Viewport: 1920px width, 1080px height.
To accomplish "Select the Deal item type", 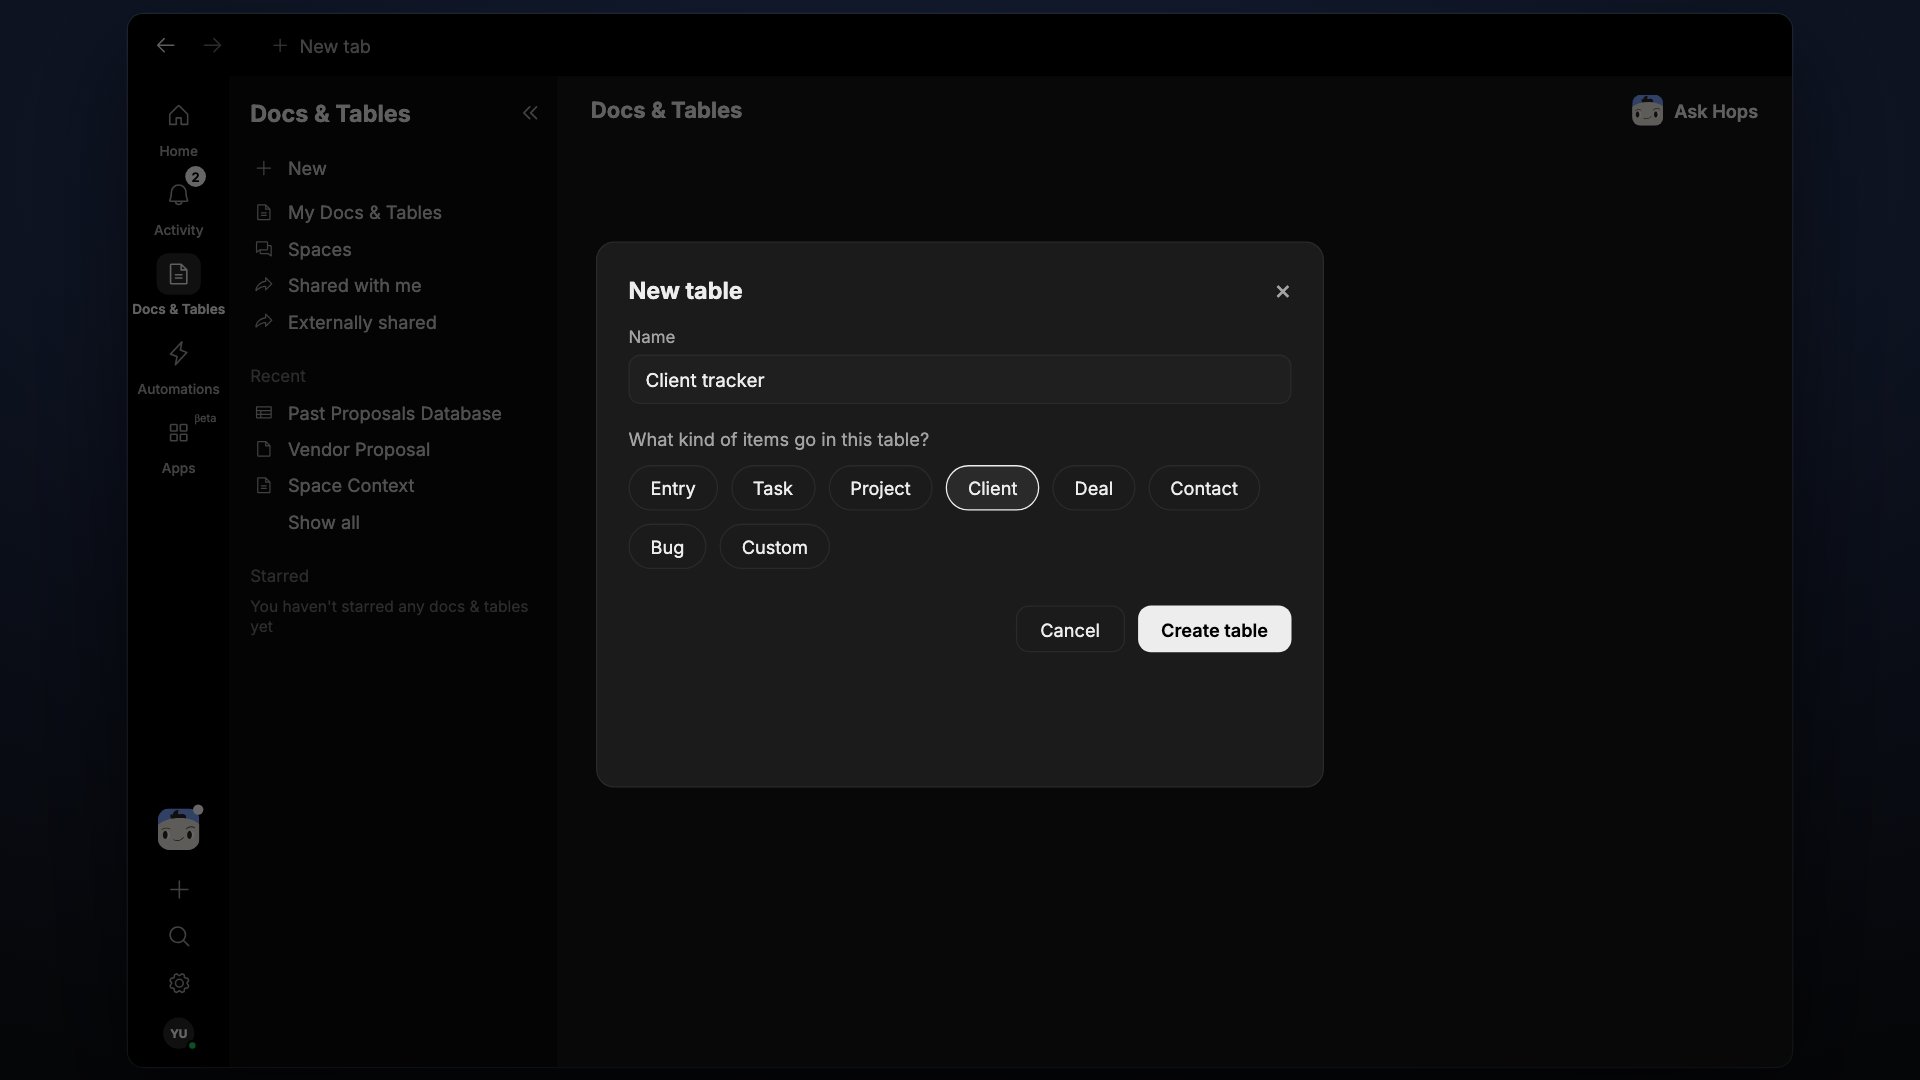I will click(x=1093, y=488).
